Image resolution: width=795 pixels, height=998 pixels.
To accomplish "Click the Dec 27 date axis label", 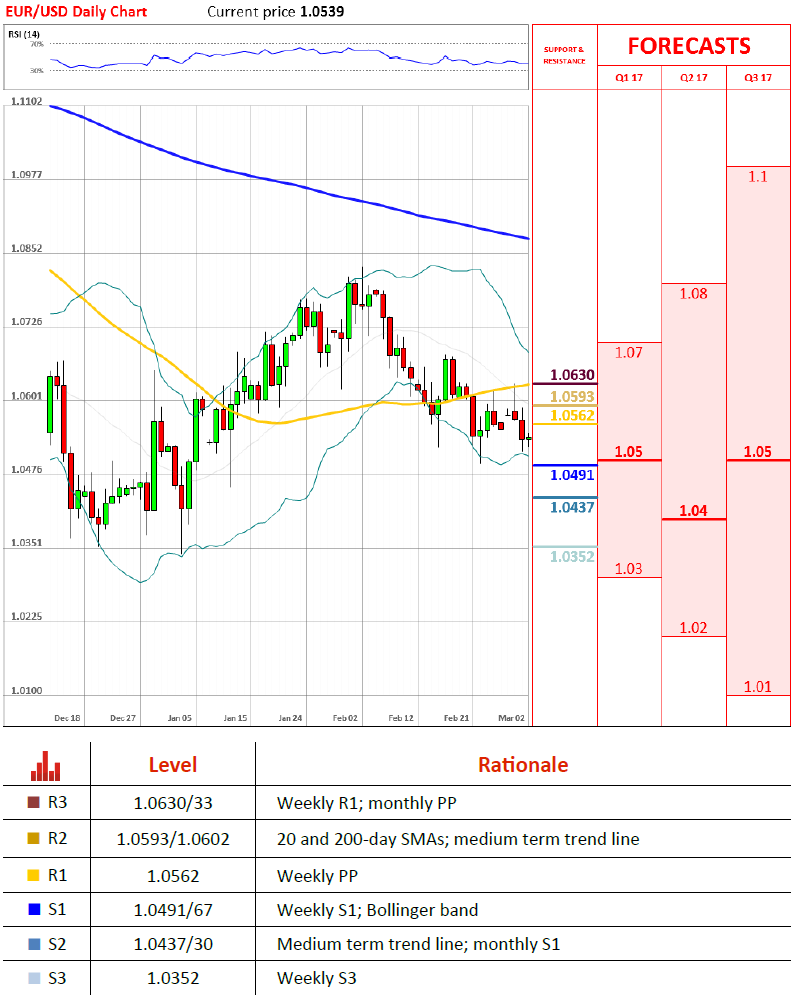I will pyautogui.click(x=123, y=718).
